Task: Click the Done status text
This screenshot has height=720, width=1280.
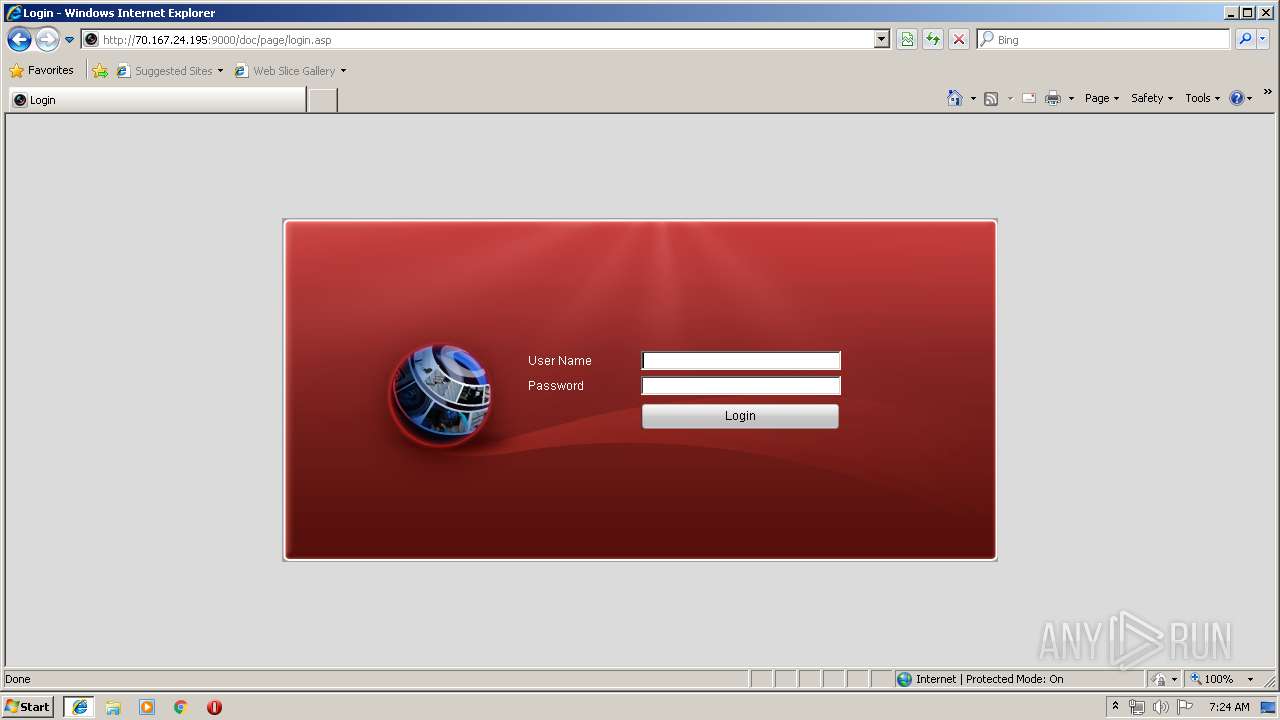Action: [x=18, y=679]
